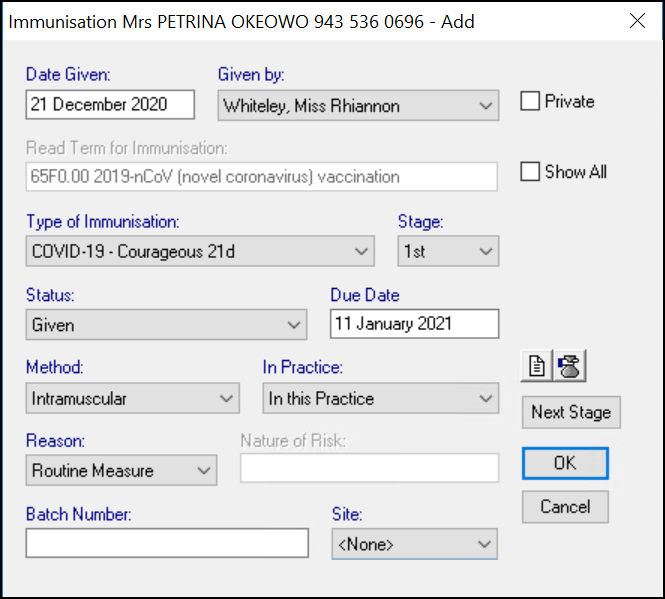Tick the Private checkbox
This screenshot has height=599, width=665.
click(531, 101)
